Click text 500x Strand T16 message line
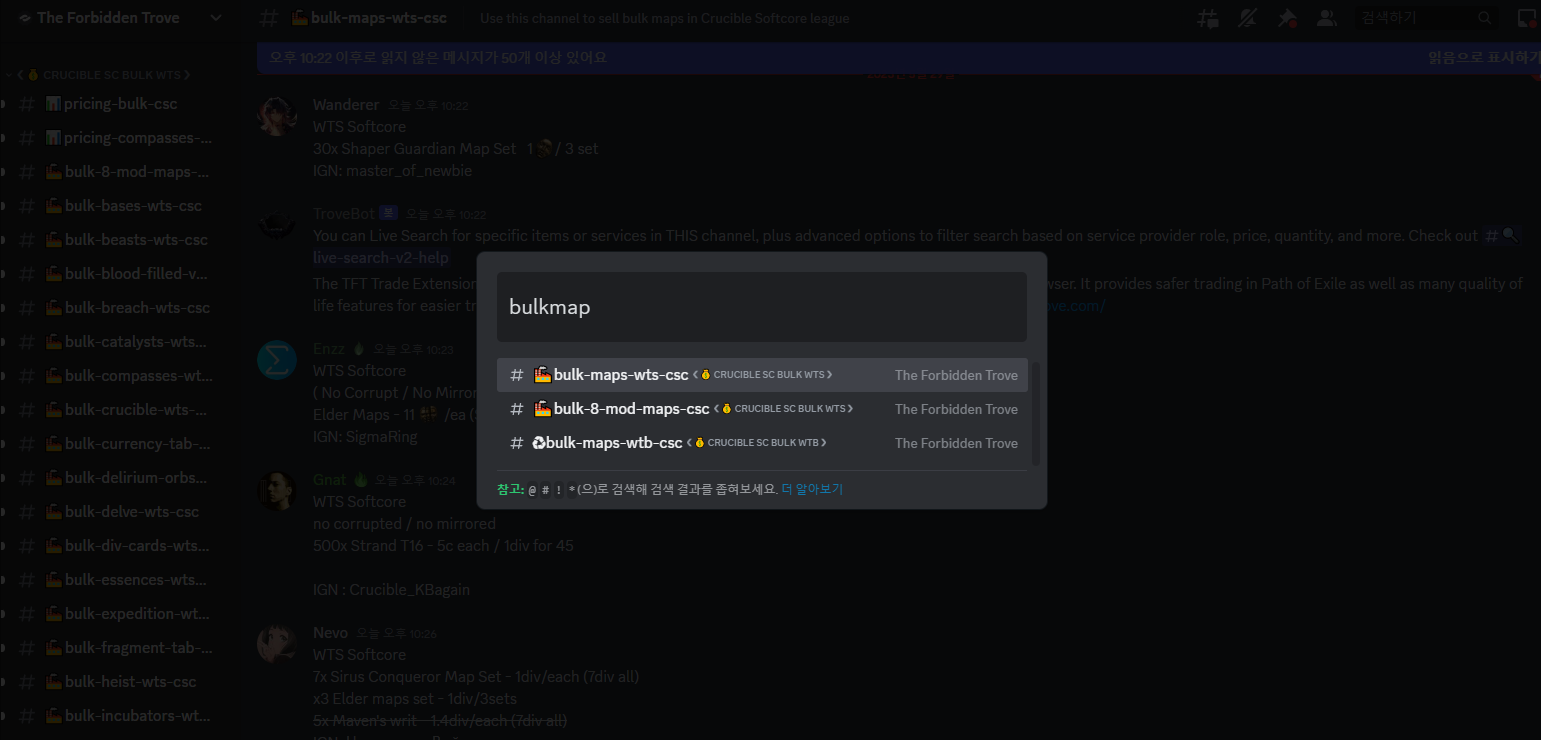The height and width of the screenshot is (740, 1541). point(443,546)
